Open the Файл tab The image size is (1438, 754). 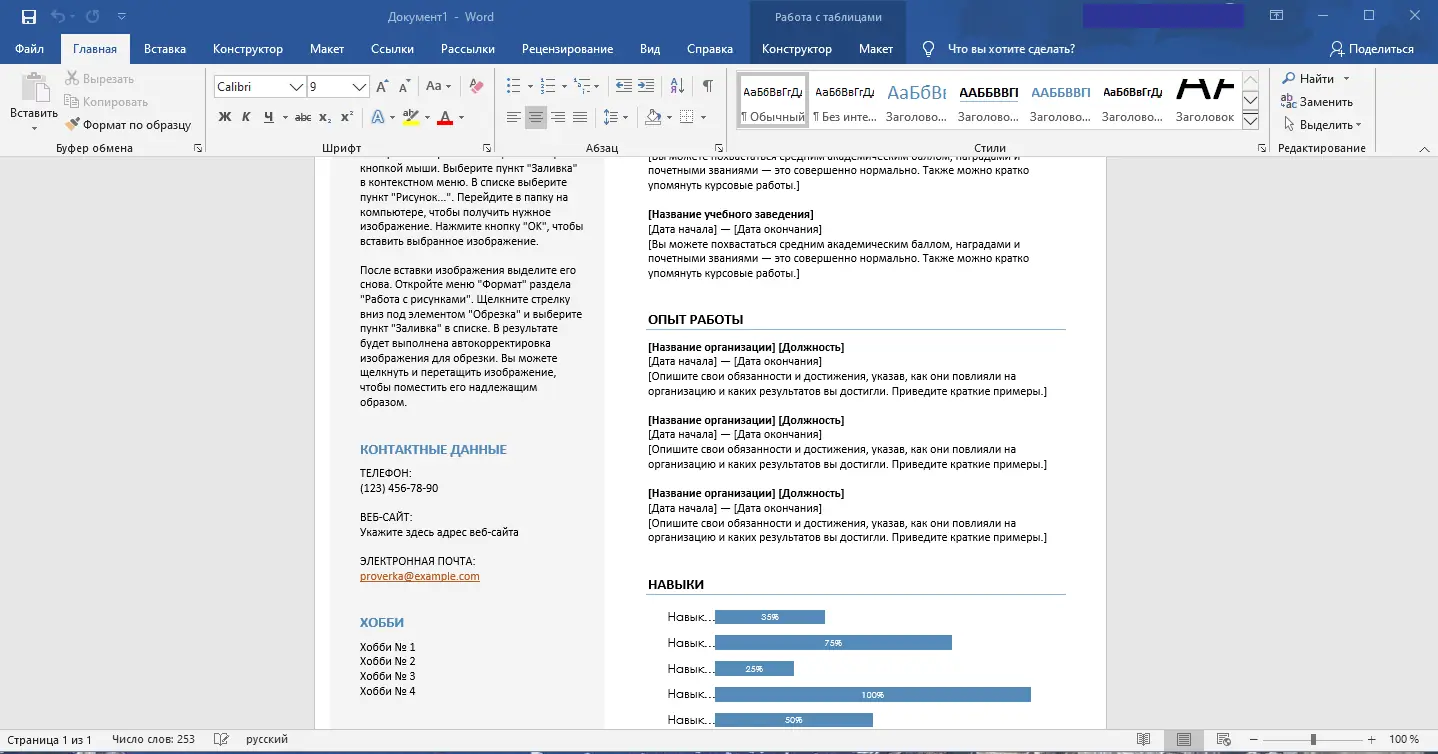pyautogui.click(x=29, y=49)
